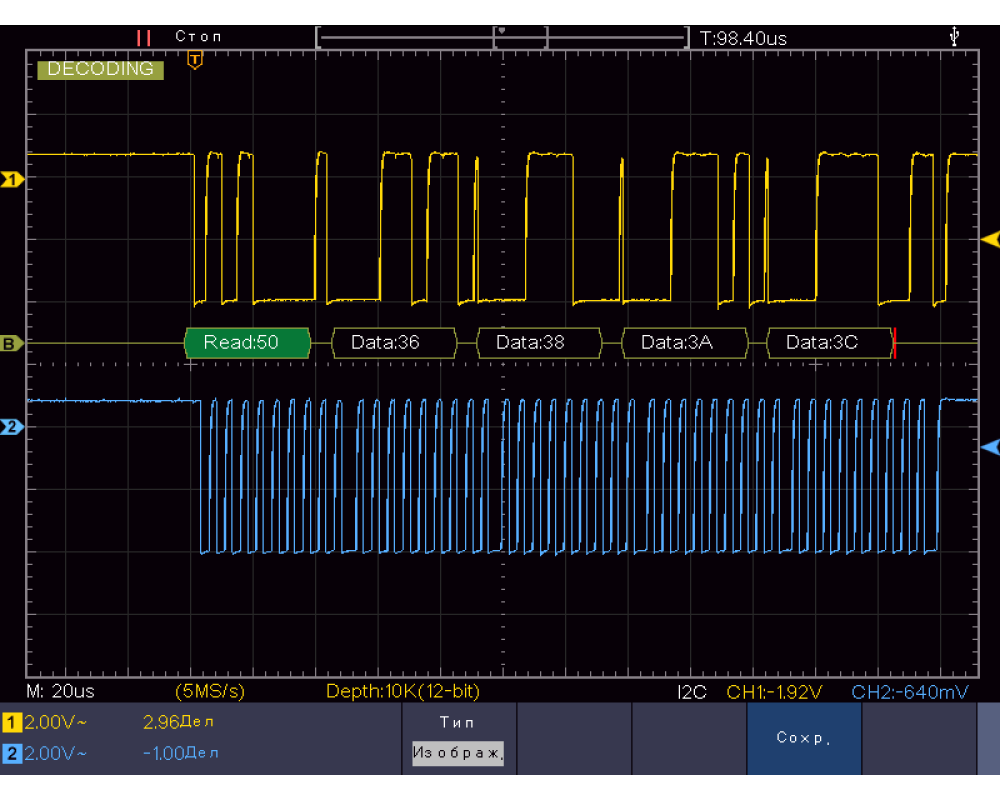Click the red pause indicator icon
The width and height of the screenshot is (1000, 800).
tap(144, 37)
